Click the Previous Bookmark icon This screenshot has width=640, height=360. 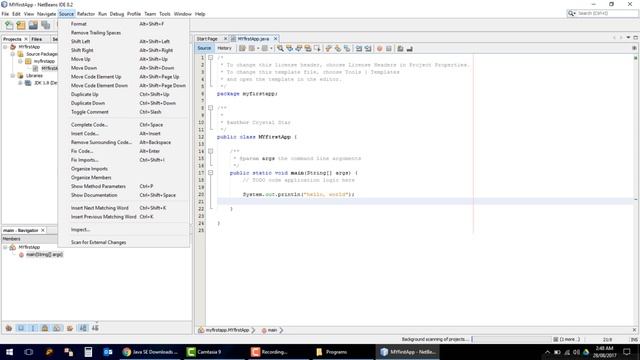pyautogui.click(x=329, y=49)
